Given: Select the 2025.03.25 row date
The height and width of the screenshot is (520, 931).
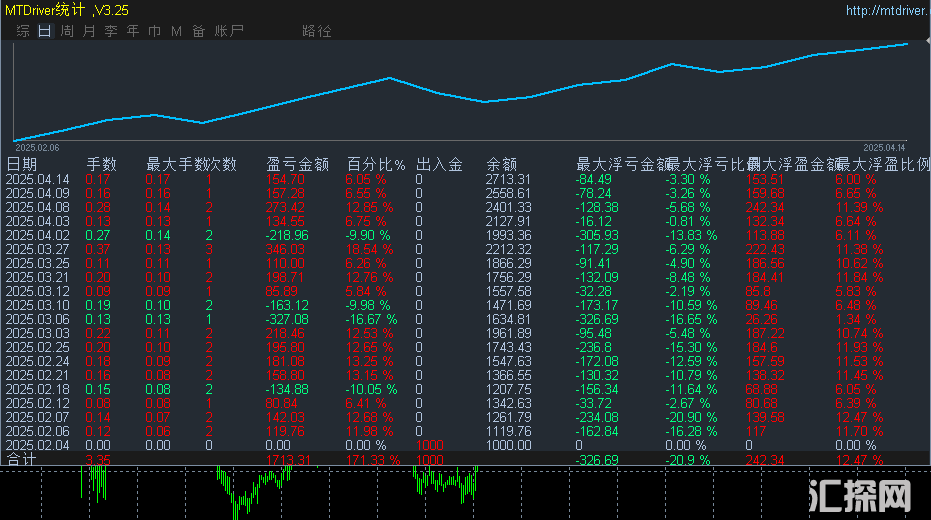Looking at the screenshot, I should tap(37, 263).
